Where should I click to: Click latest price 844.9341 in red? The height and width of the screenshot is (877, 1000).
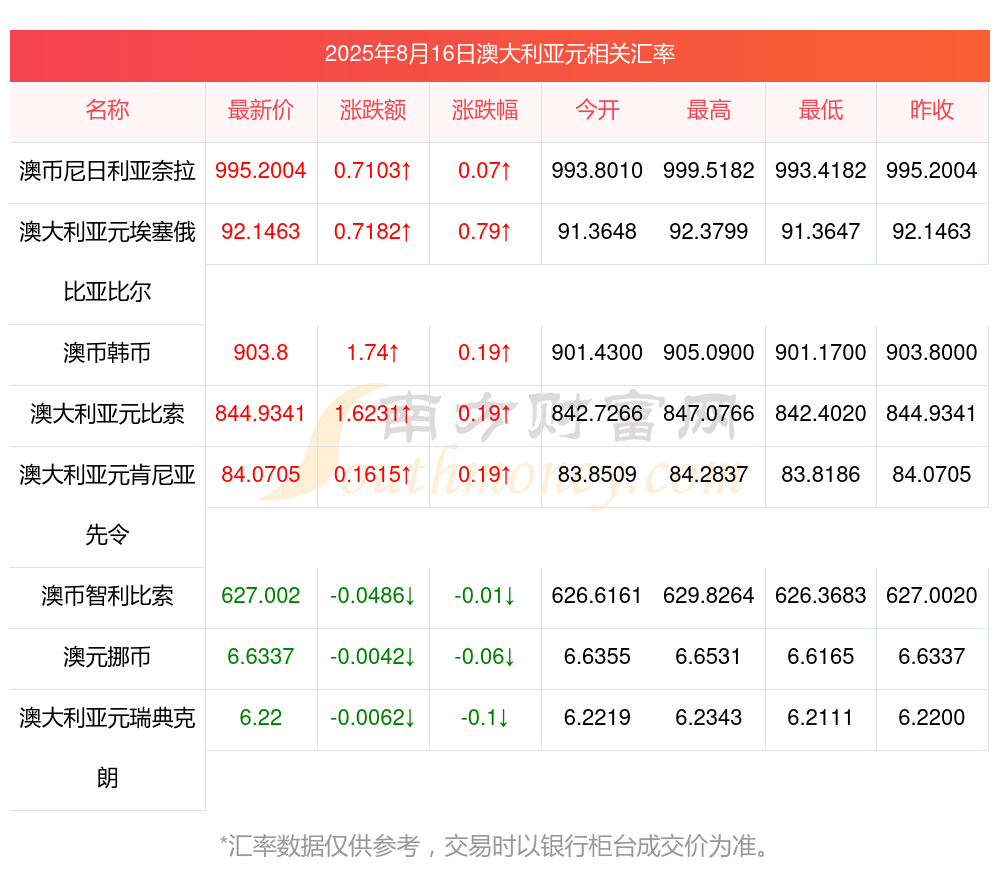[261, 413]
